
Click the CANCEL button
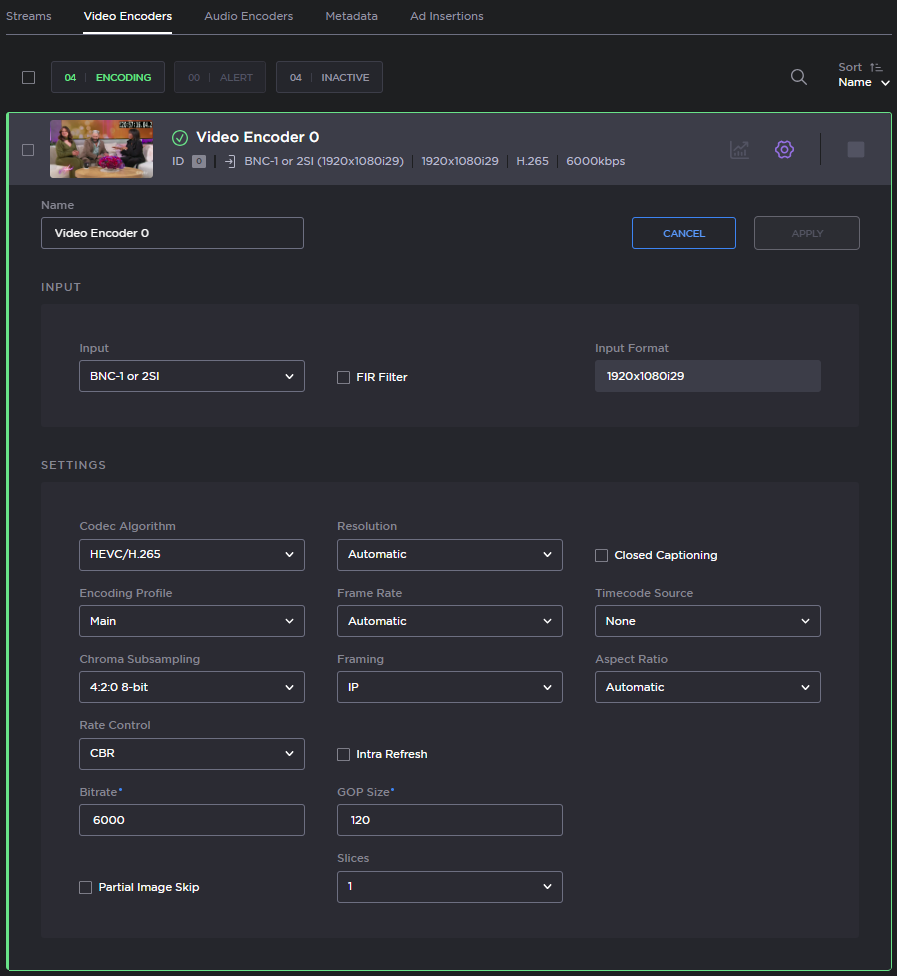point(683,233)
